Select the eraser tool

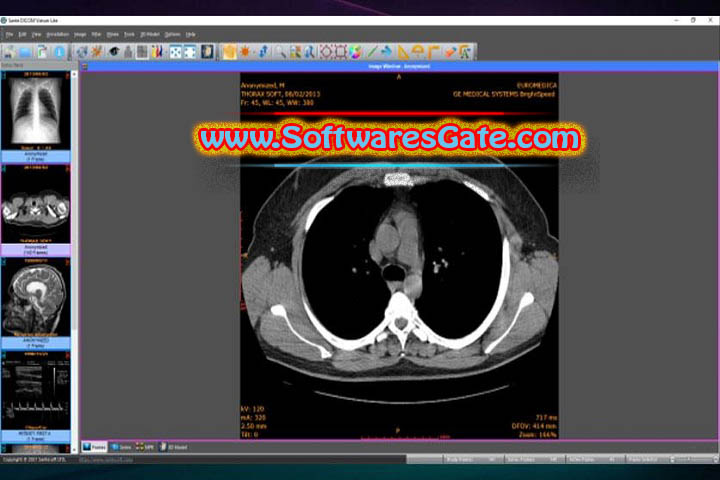point(450,52)
